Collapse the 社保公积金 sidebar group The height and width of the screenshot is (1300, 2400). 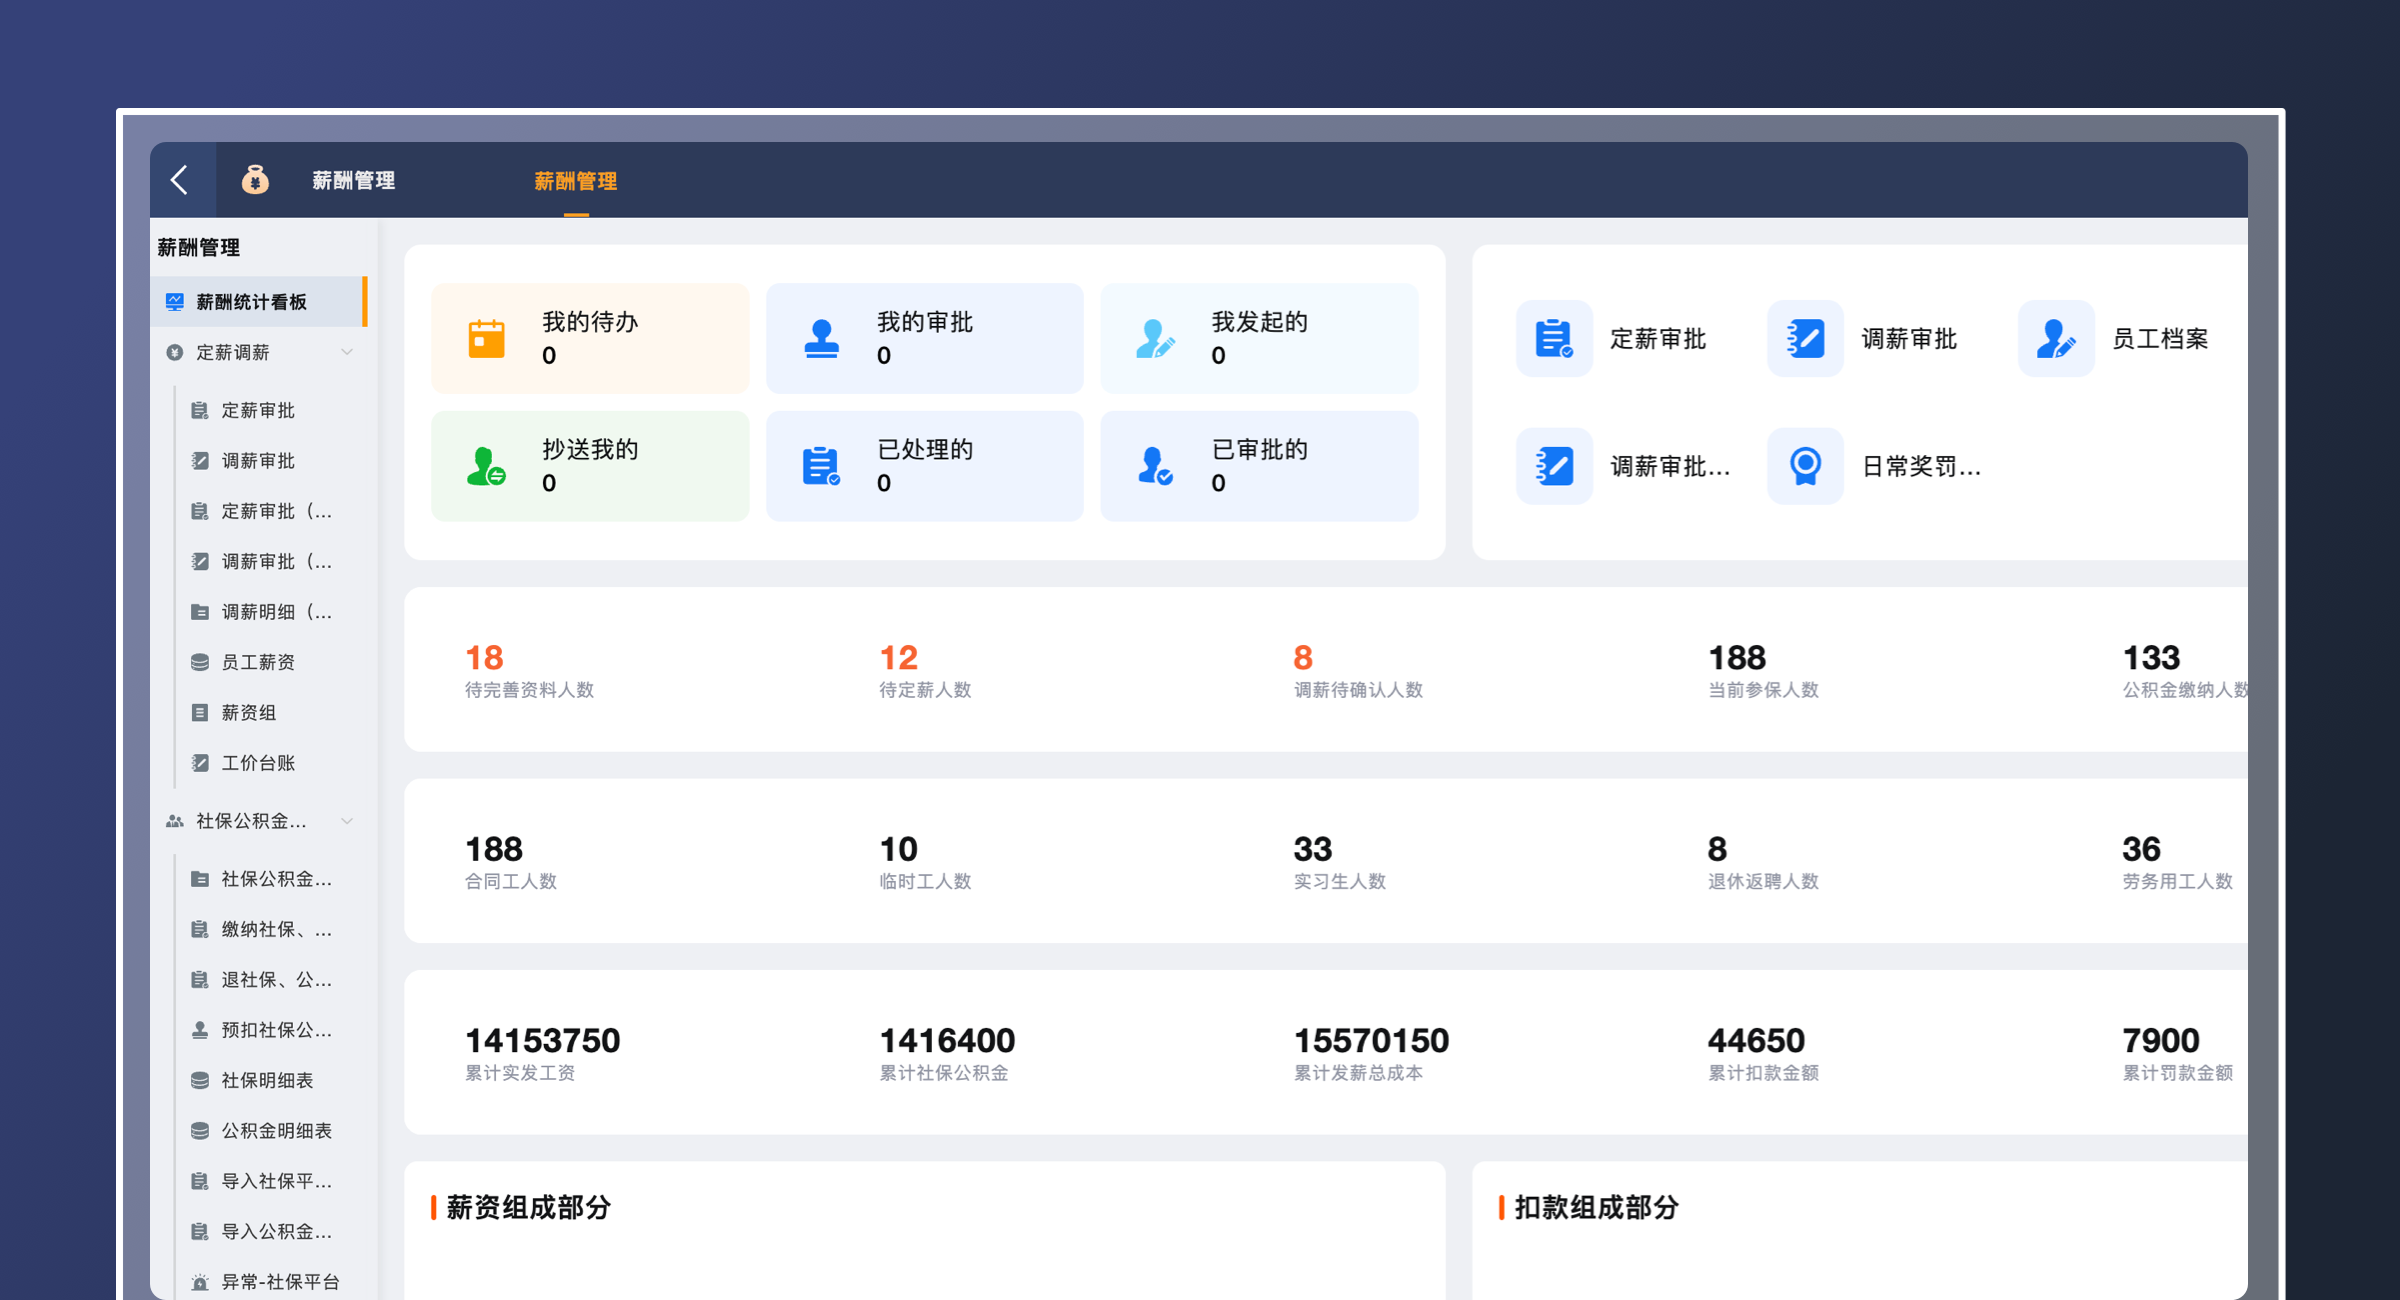(347, 821)
